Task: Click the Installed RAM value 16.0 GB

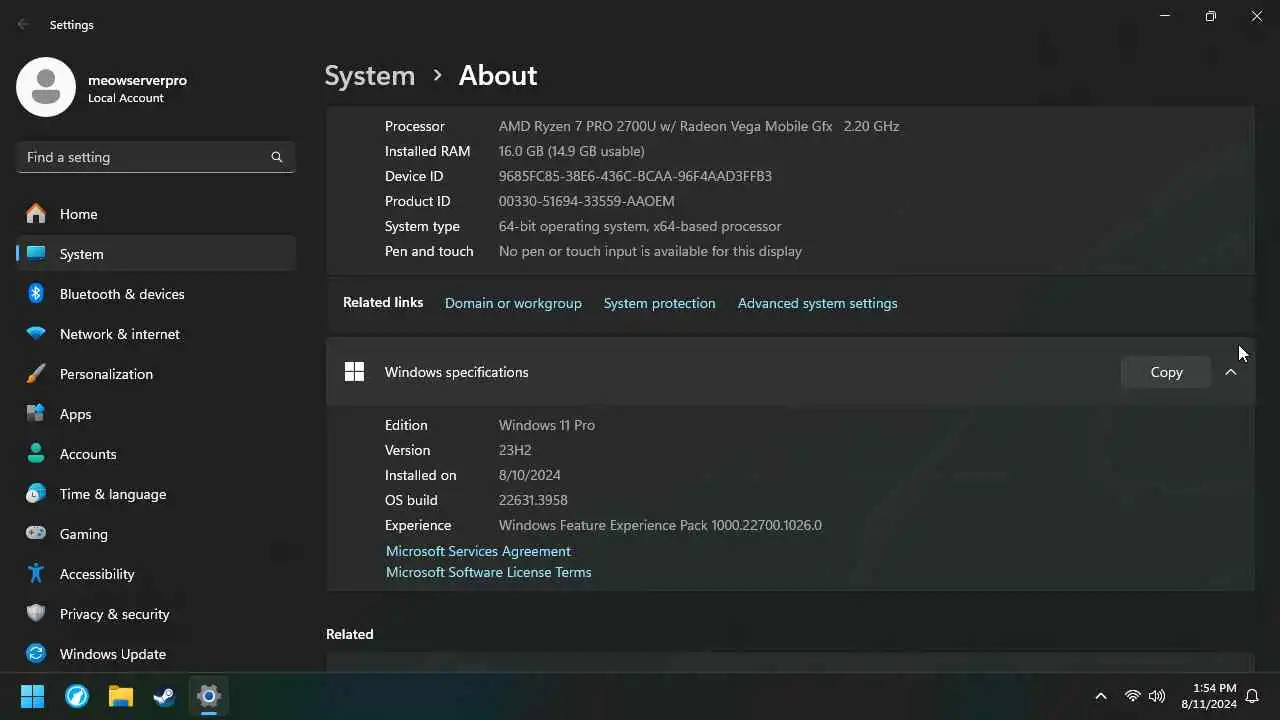Action: [x=572, y=151]
